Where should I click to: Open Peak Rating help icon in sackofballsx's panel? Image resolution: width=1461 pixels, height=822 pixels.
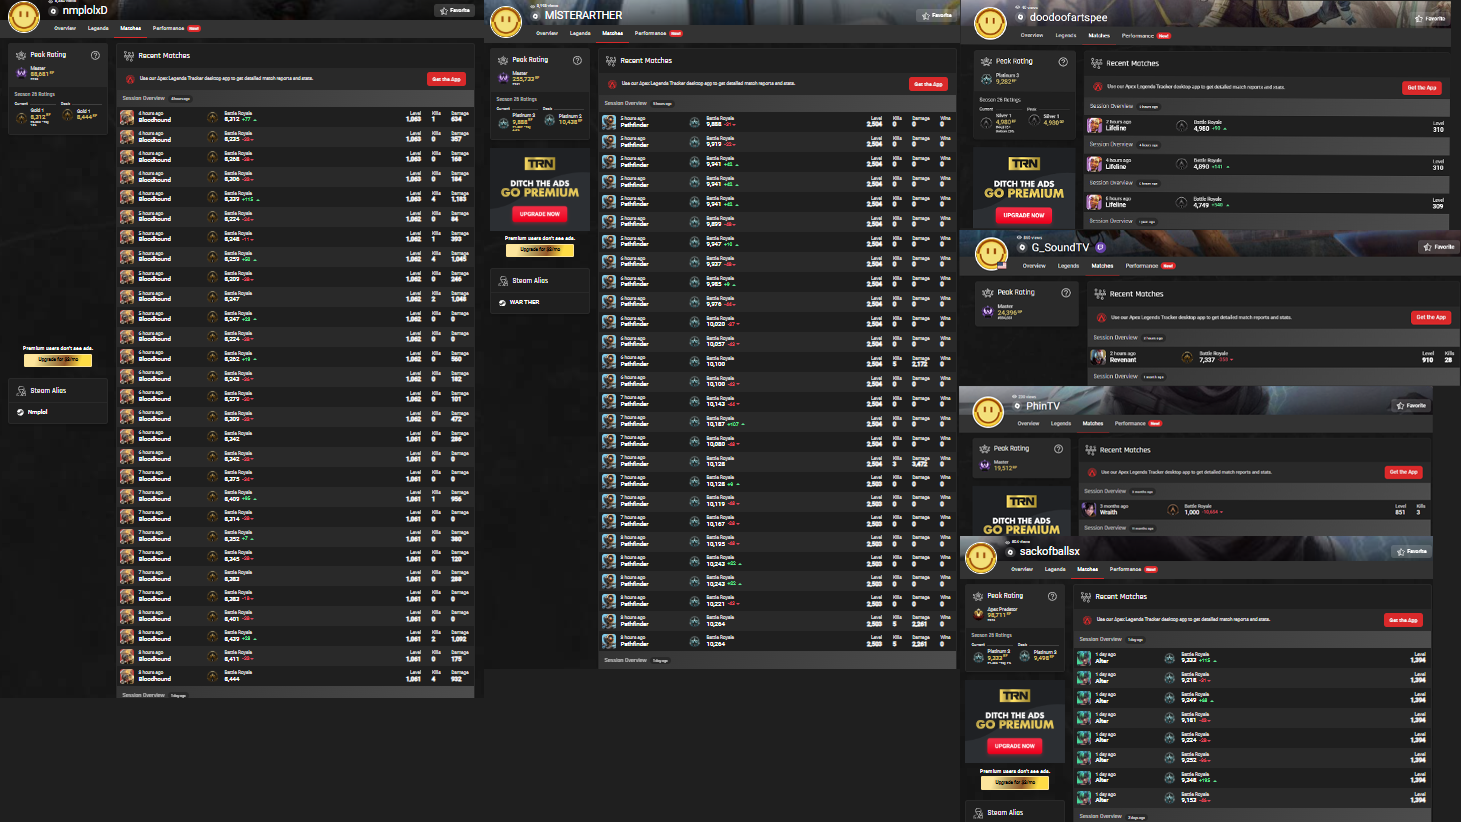pos(1052,596)
